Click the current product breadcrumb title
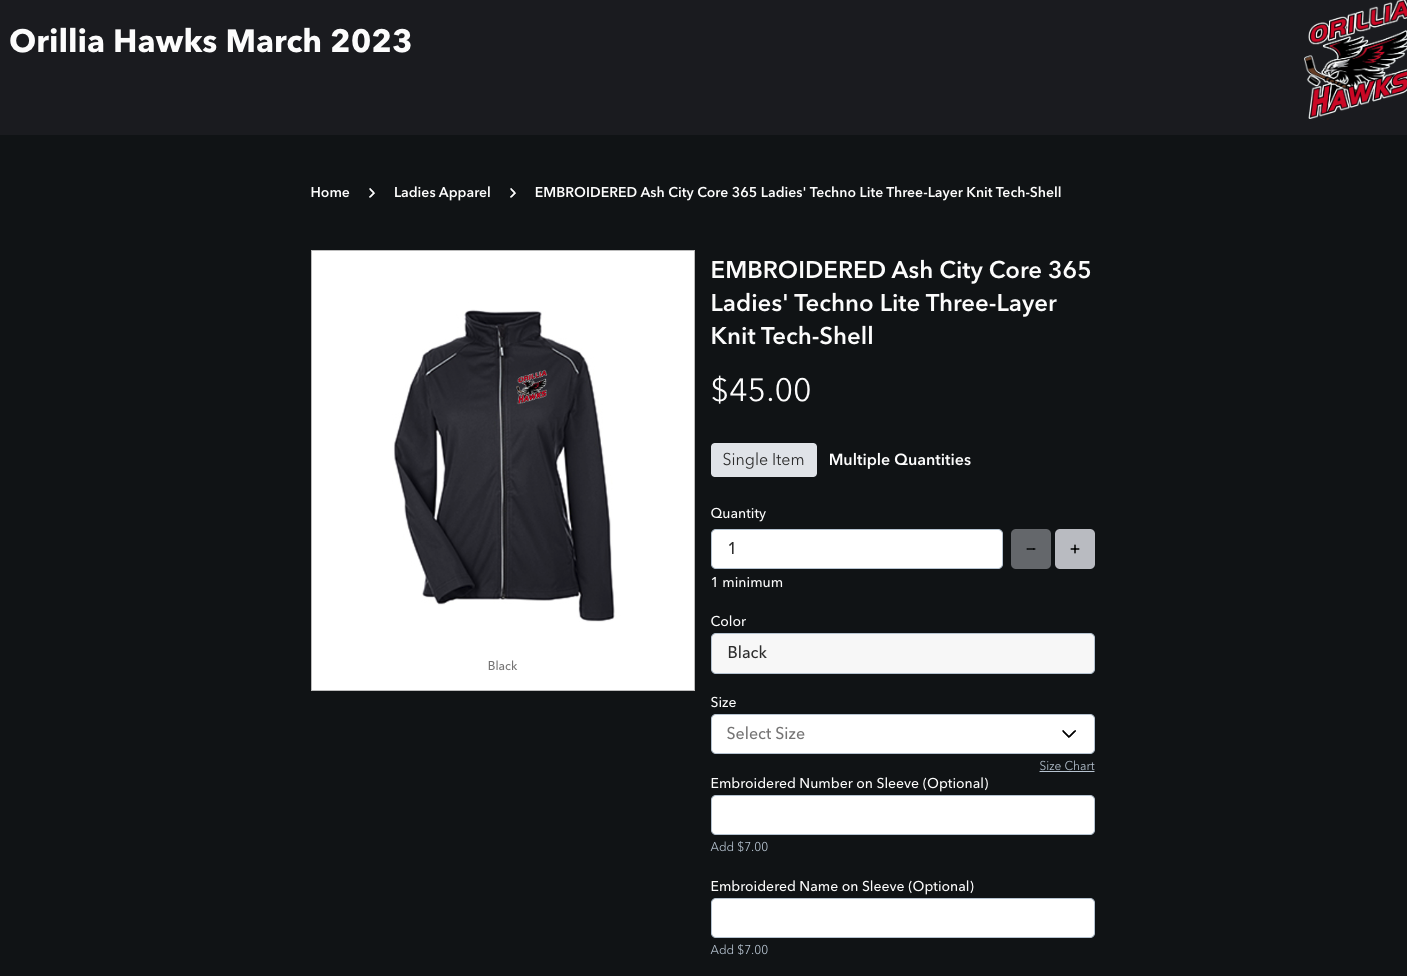 798,192
